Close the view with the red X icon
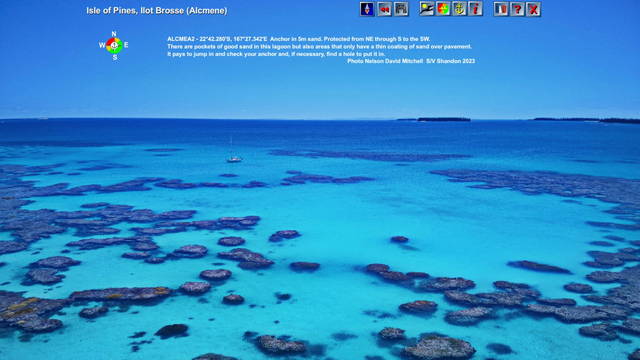The image size is (640, 360). point(533,9)
